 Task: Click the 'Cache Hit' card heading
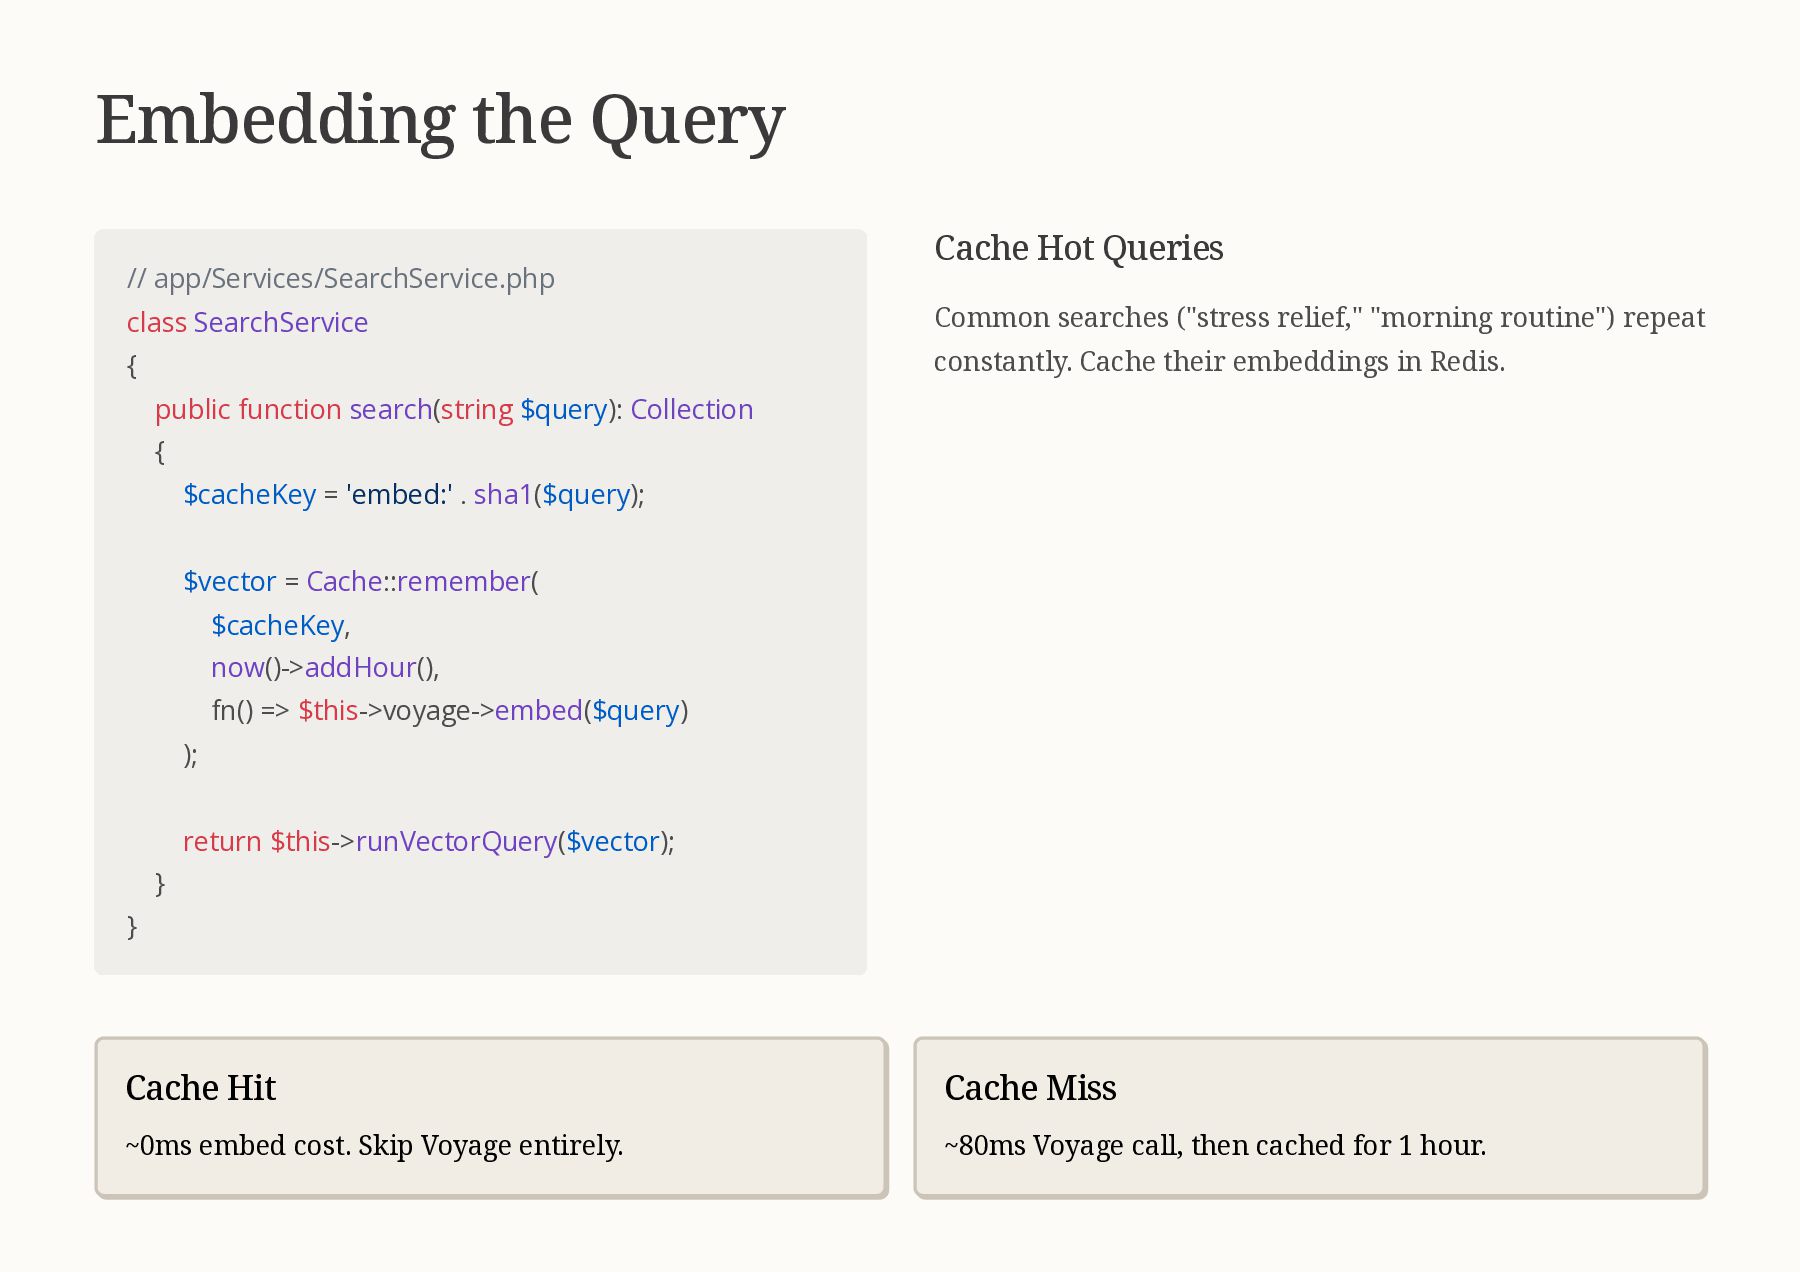click(201, 1088)
